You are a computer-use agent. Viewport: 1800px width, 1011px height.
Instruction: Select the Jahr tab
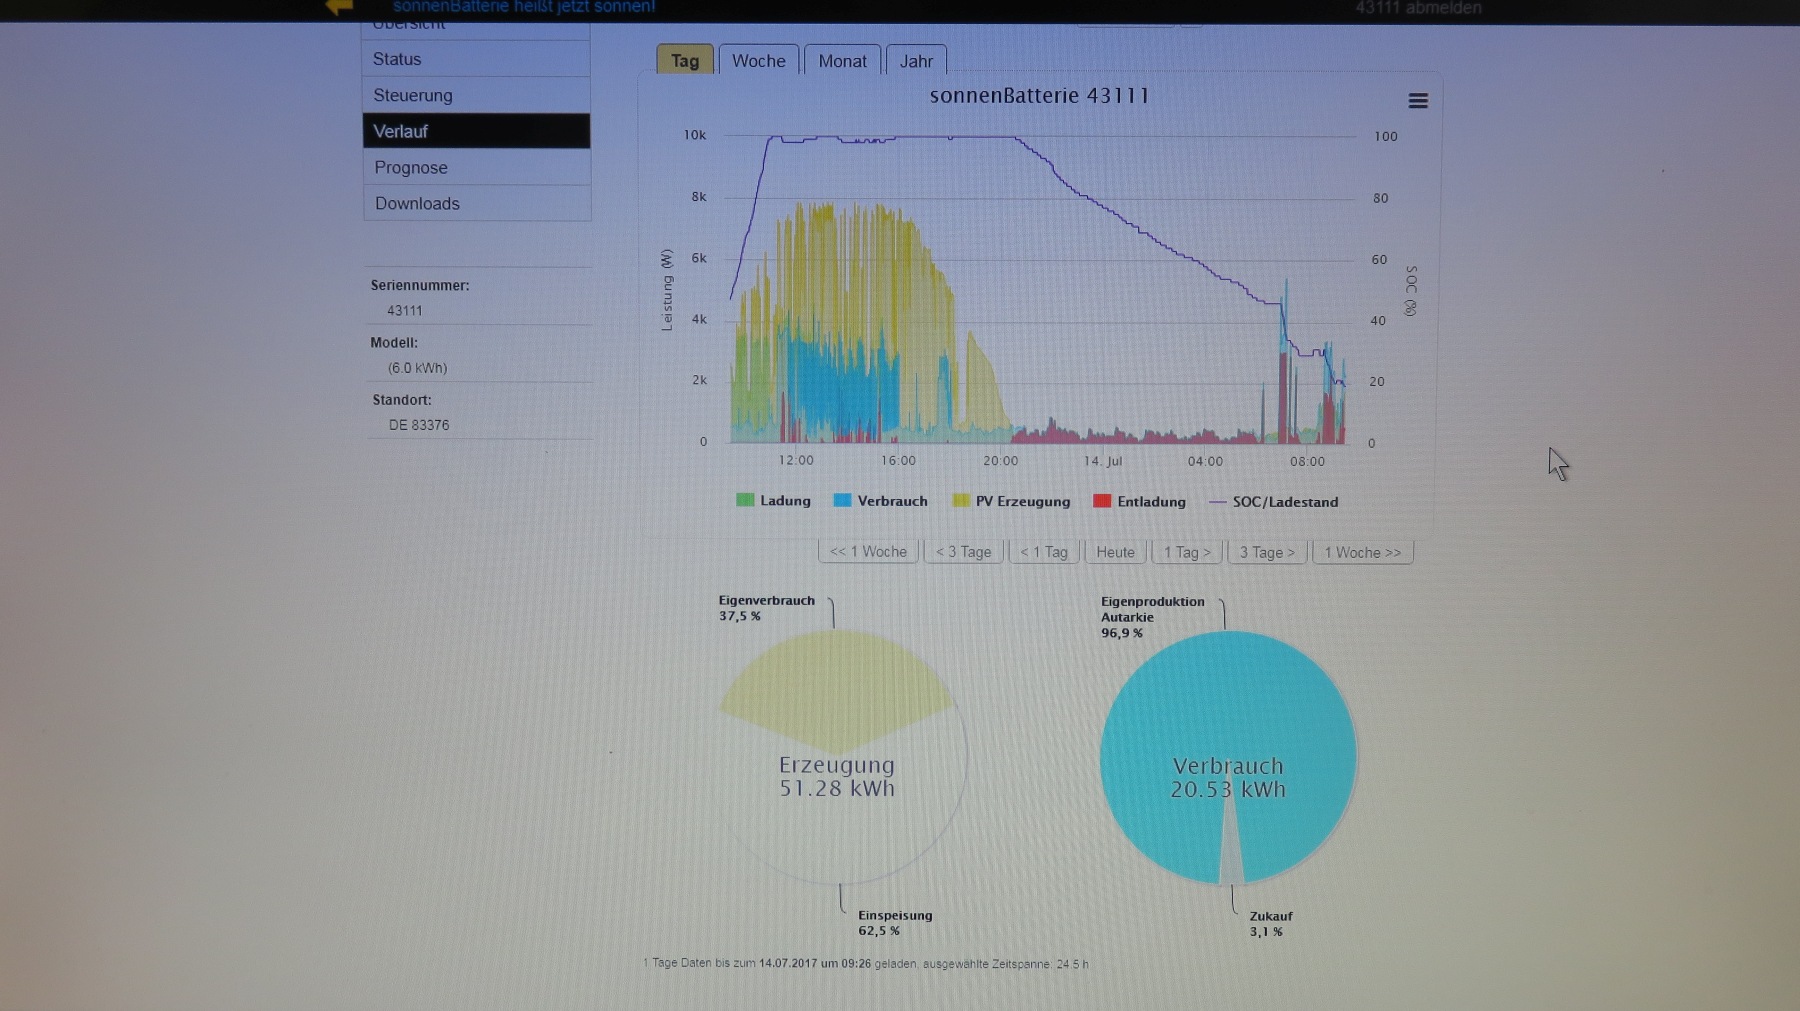click(x=916, y=61)
